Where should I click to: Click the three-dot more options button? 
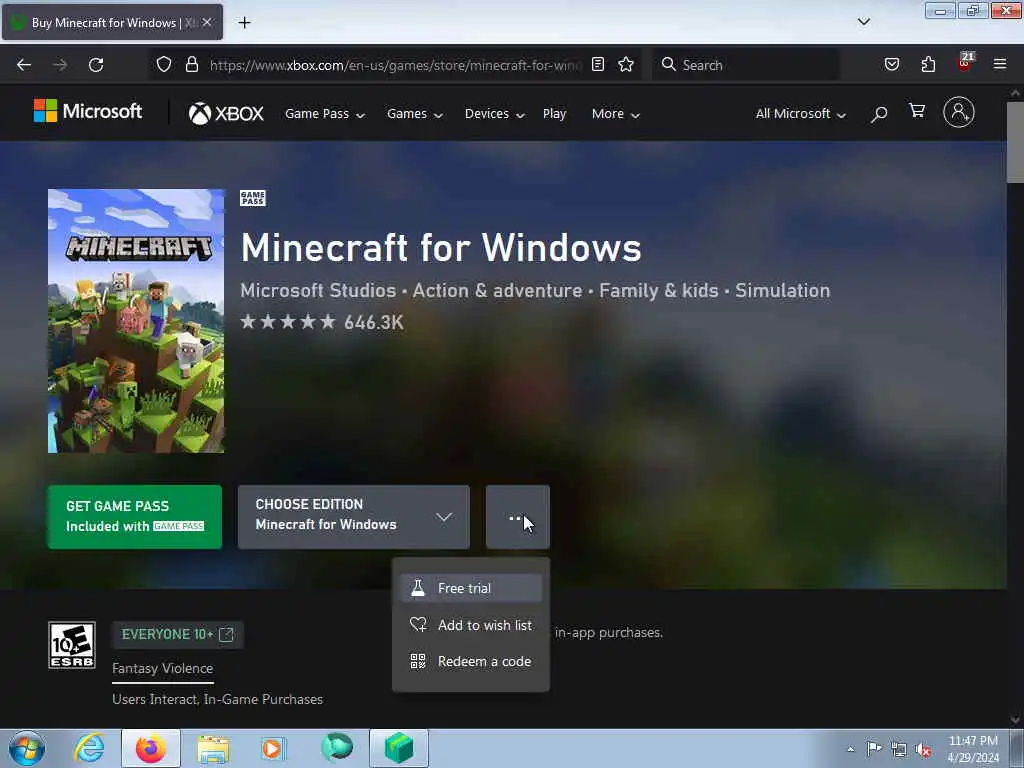(x=517, y=517)
